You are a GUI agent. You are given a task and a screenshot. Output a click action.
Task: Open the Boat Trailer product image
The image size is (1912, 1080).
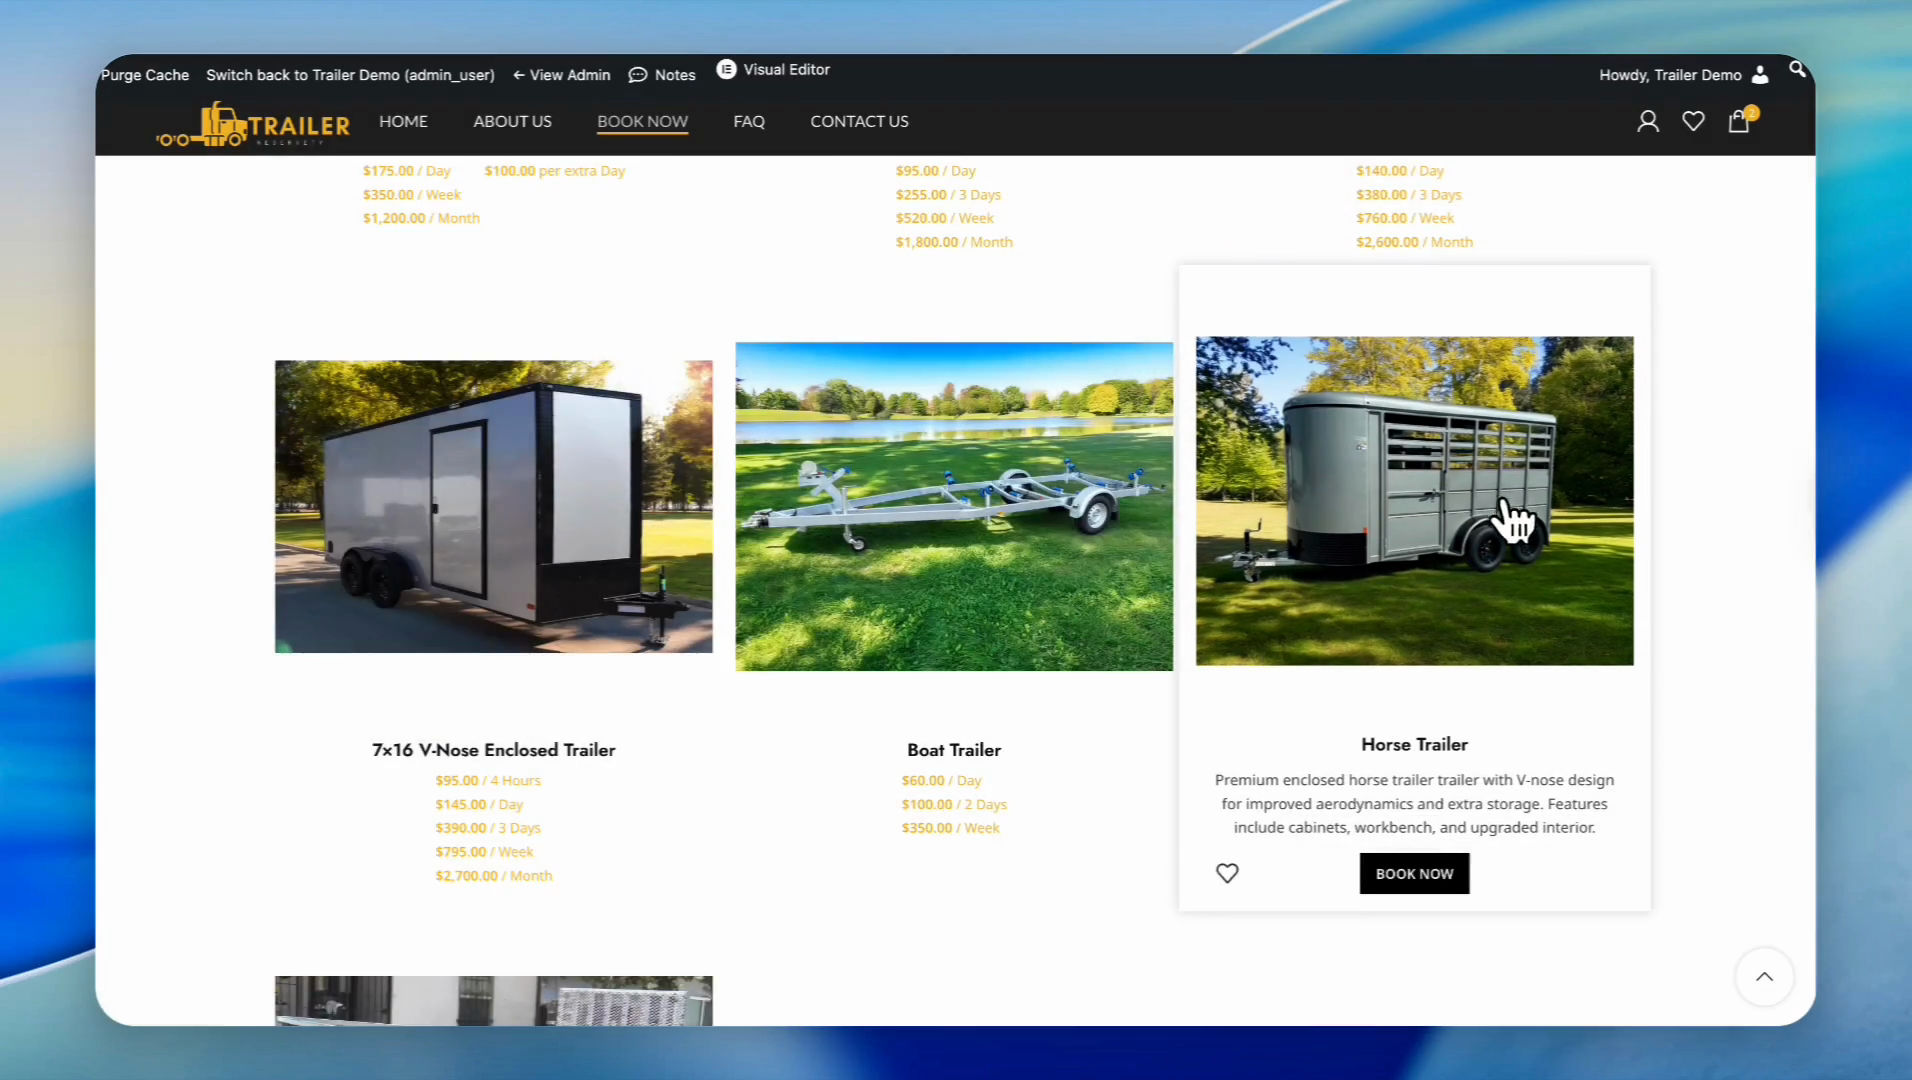(954, 506)
